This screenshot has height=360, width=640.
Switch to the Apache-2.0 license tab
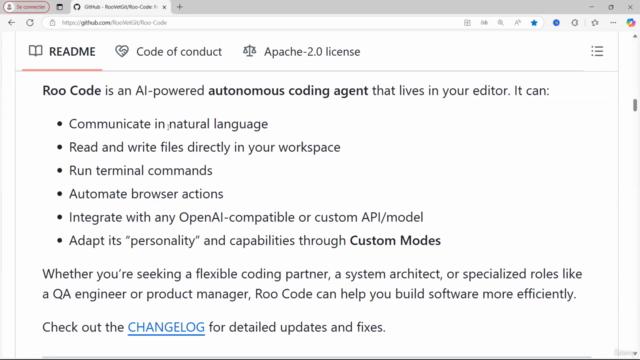click(301, 51)
